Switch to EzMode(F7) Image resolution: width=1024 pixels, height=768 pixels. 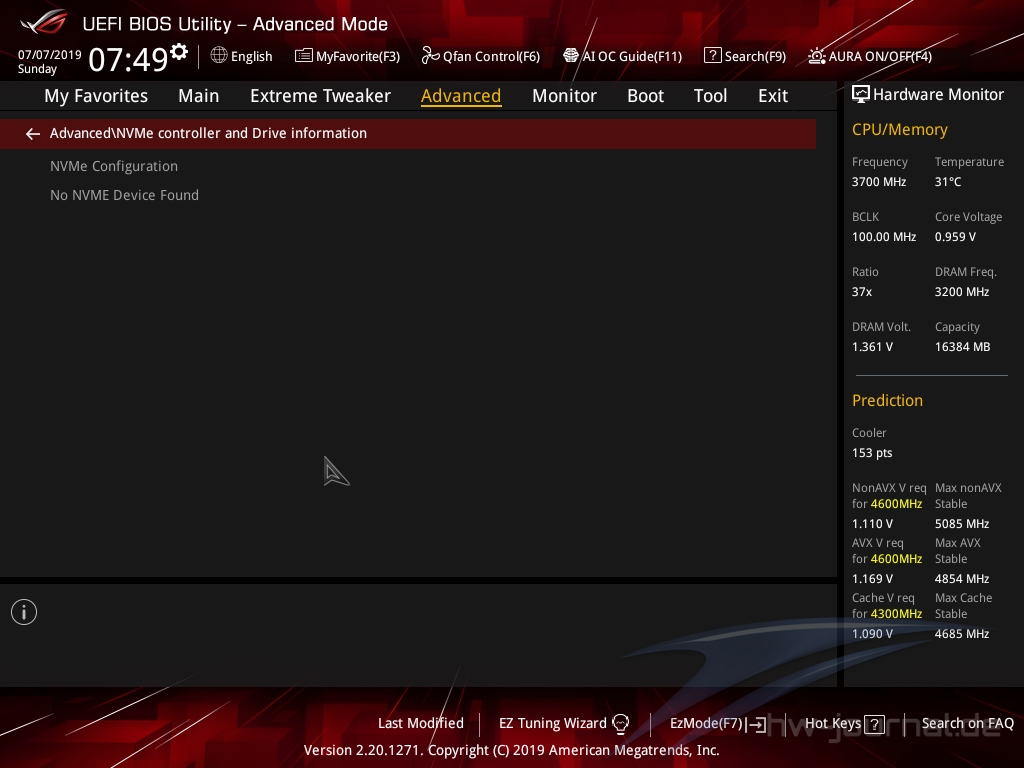click(x=706, y=724)
